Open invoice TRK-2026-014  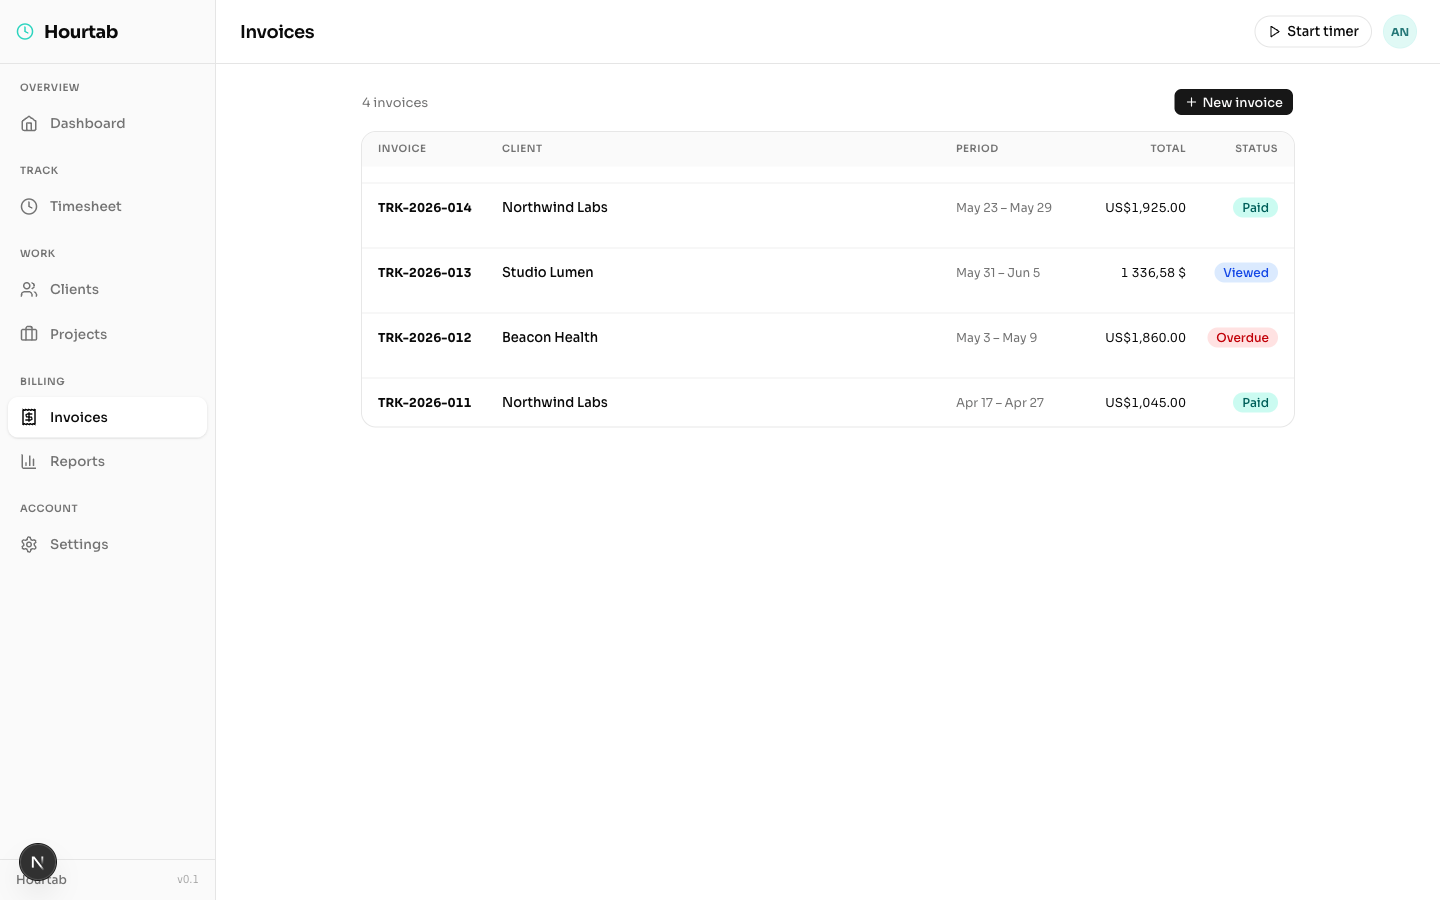pos(424,208)
